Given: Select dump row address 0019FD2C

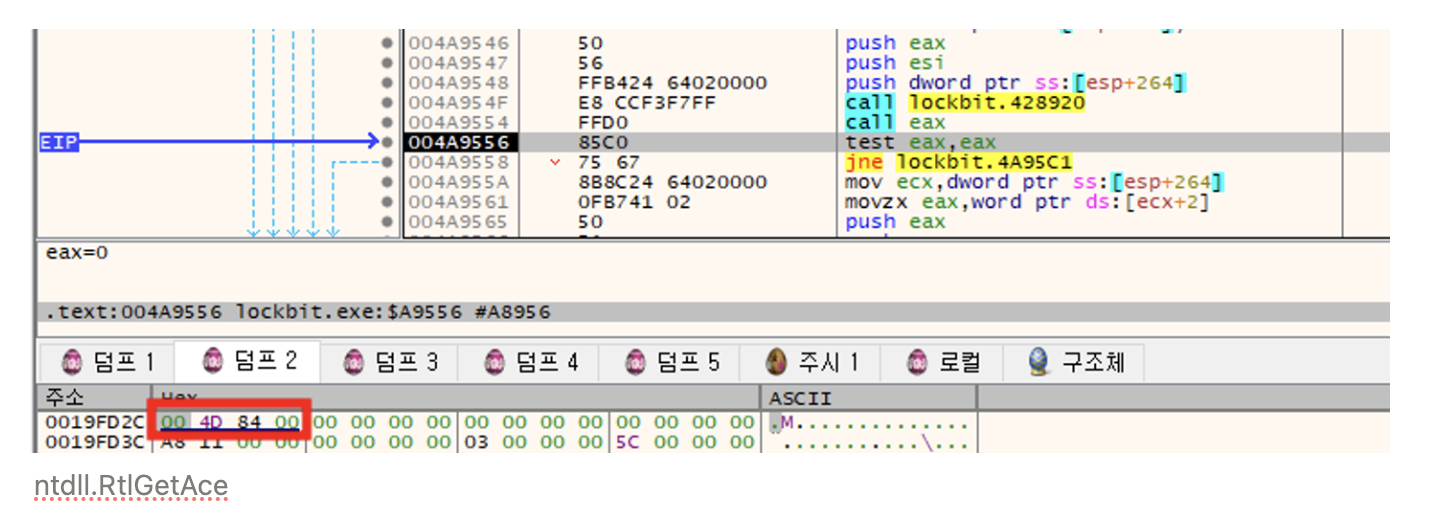Looking at the screenshot, I should point(96,423).
